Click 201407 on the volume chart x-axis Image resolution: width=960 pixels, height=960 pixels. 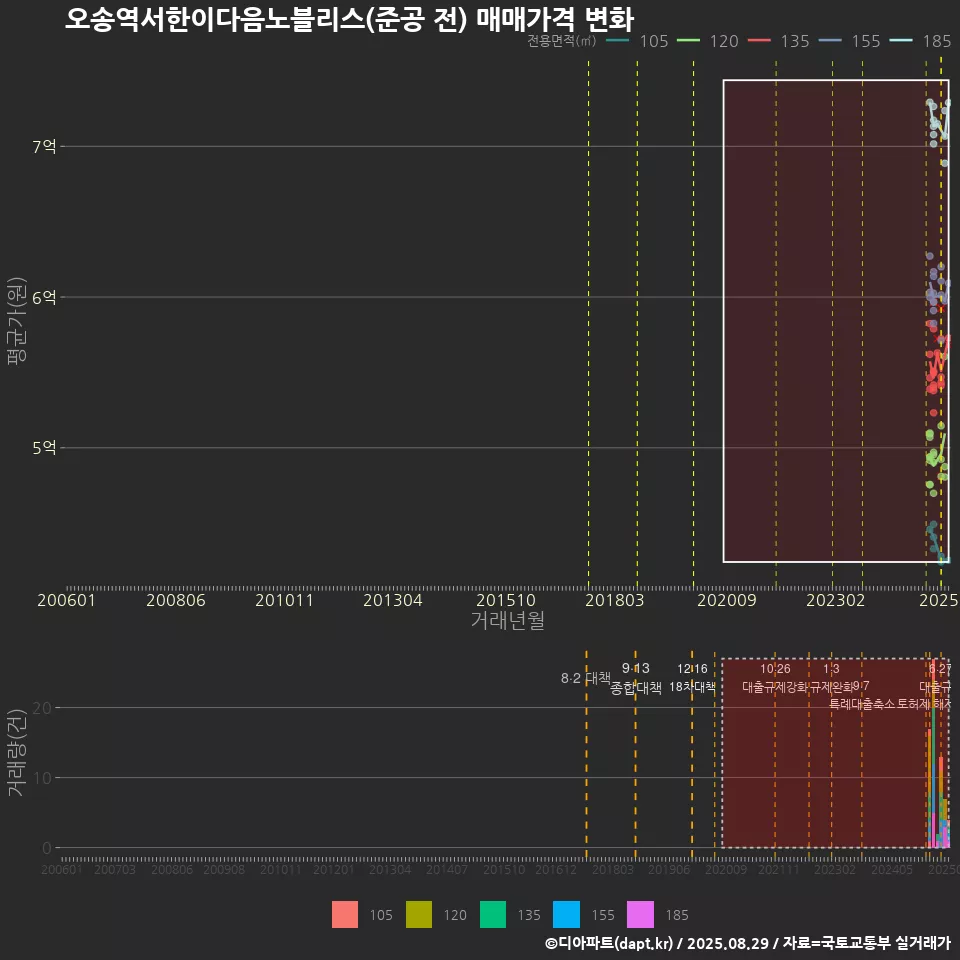447,869
